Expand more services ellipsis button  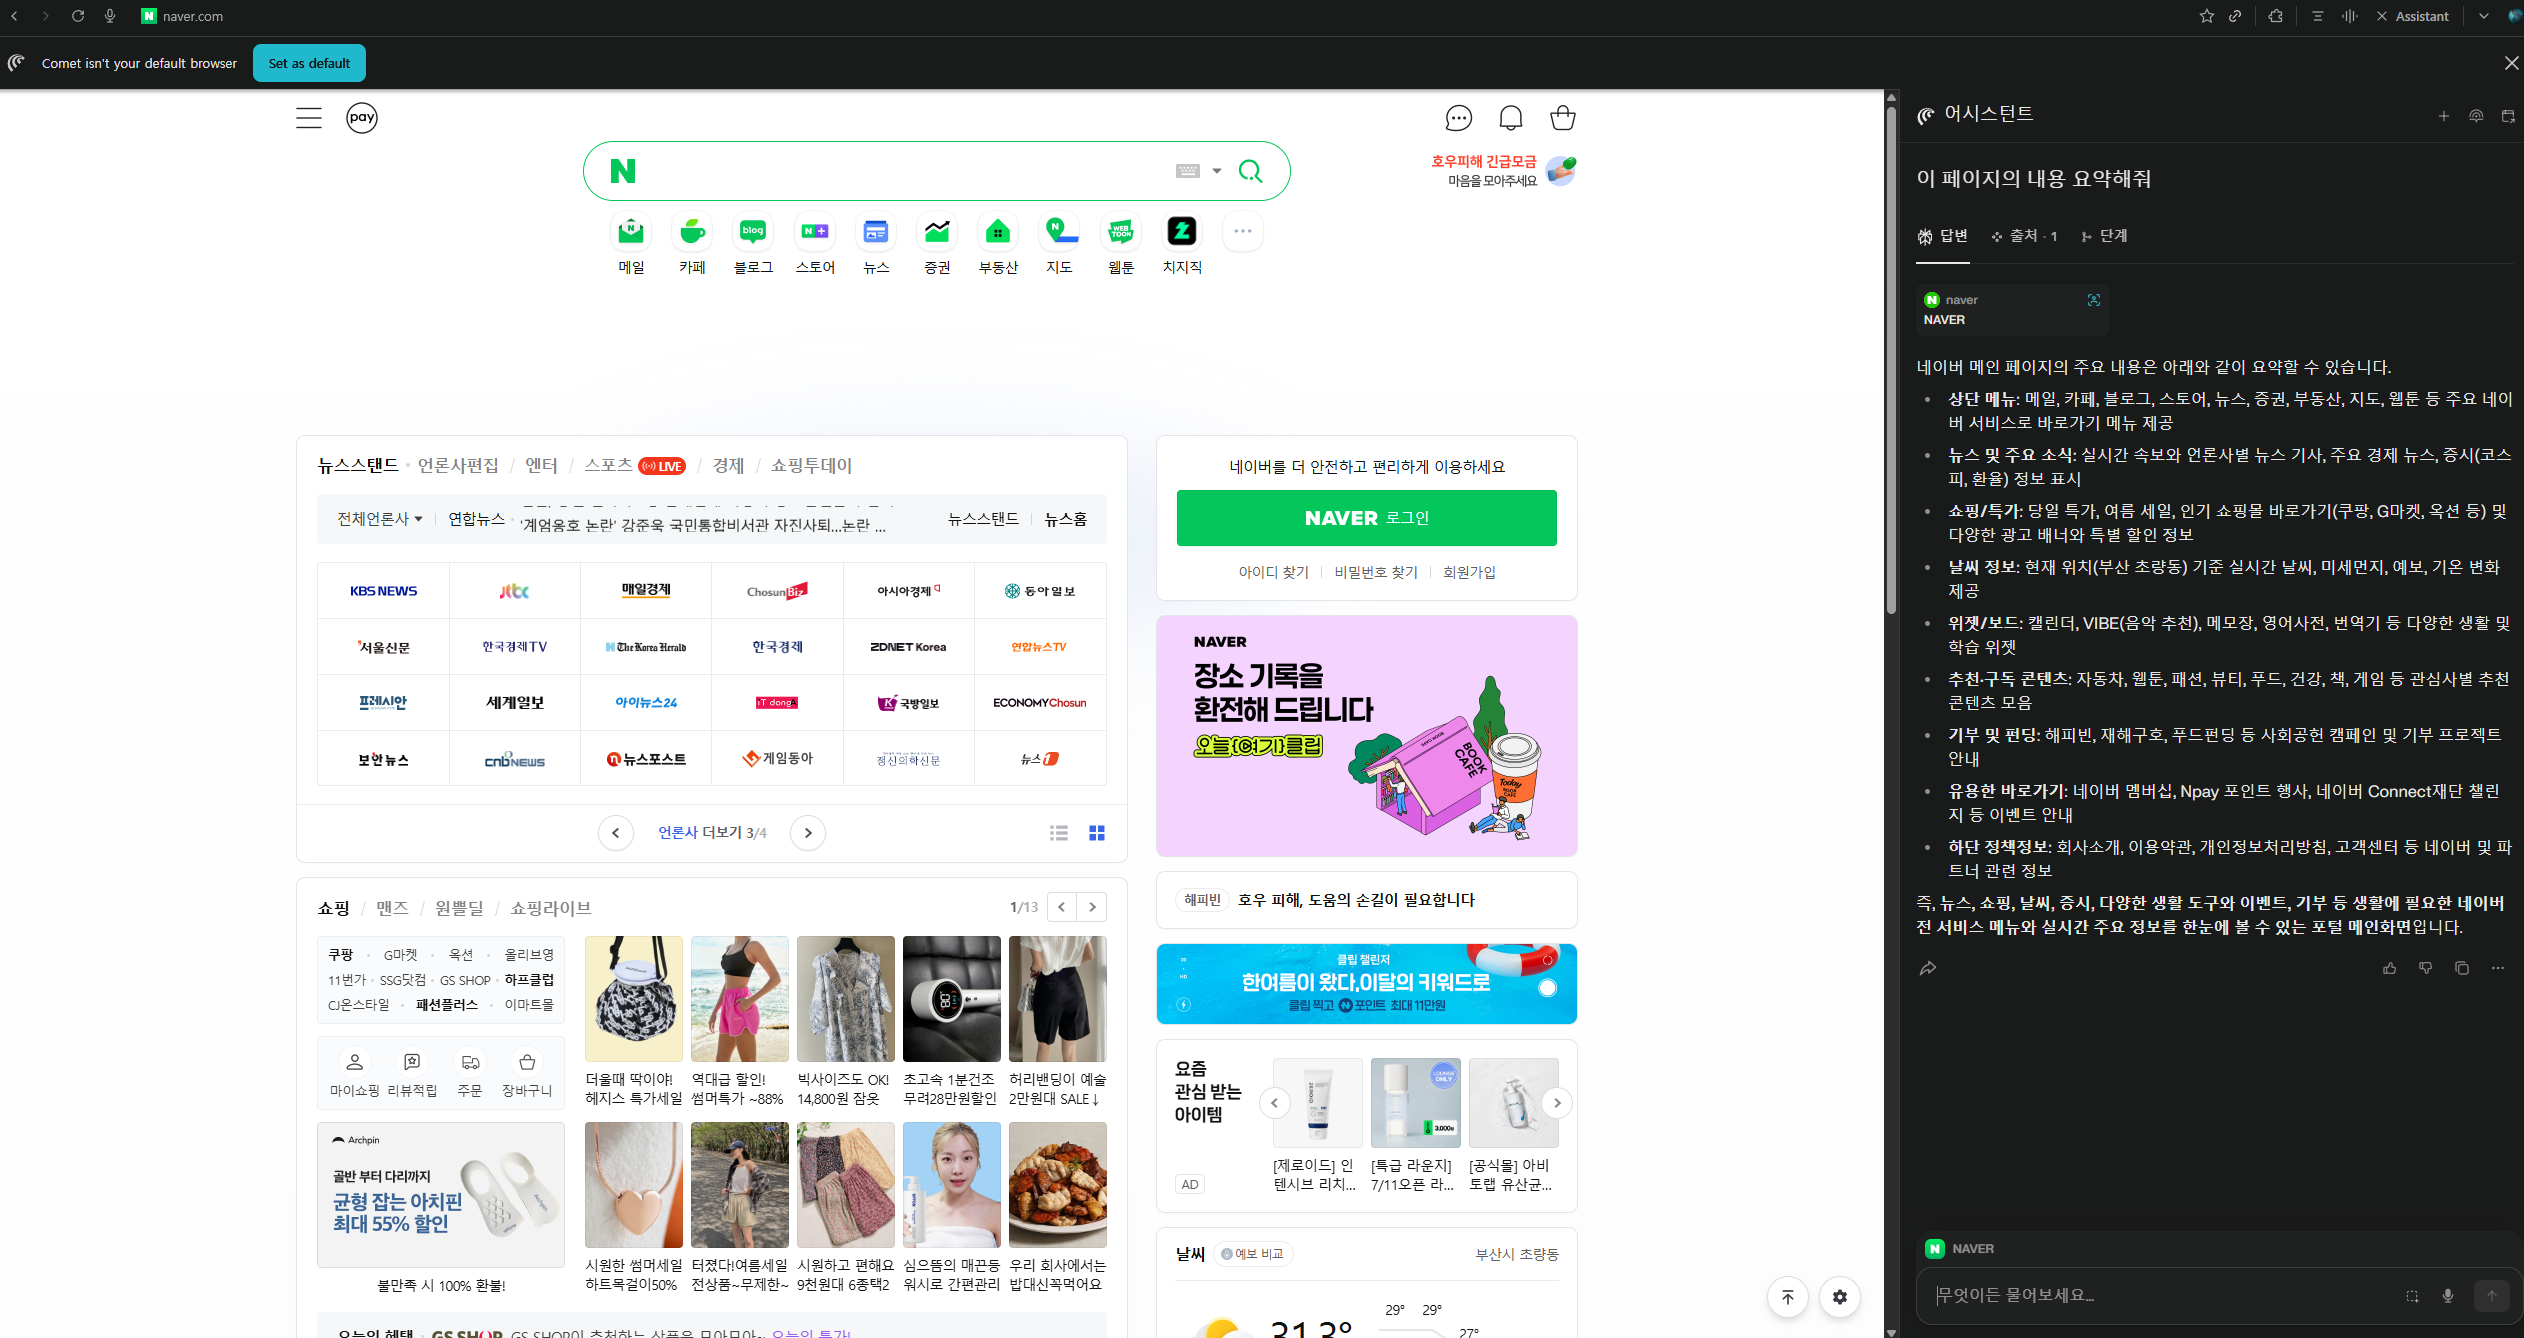[x=1243, y=232]
